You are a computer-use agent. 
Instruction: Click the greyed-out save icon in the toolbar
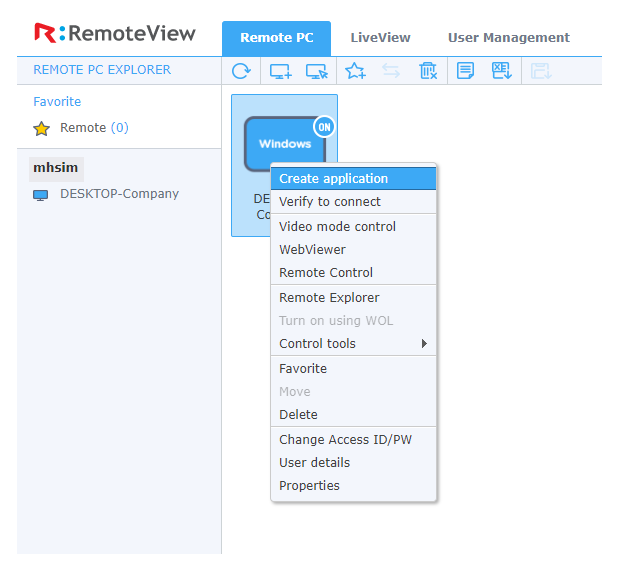click(541, 71)
